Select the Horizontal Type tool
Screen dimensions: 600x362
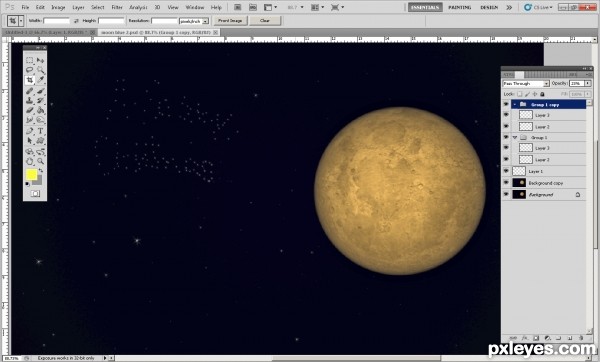point(41,131)
